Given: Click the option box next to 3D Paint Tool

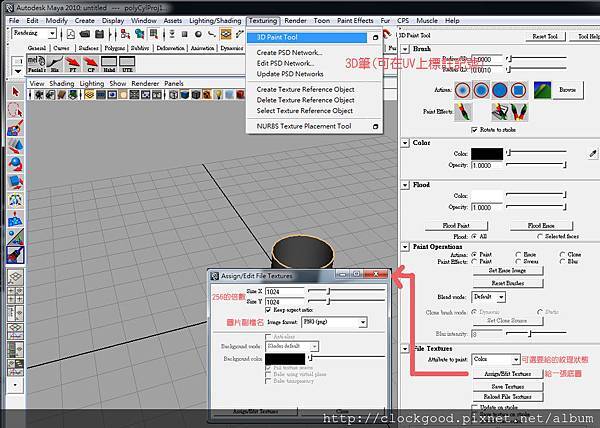Looking at the screenshot, I should point(375,37).
